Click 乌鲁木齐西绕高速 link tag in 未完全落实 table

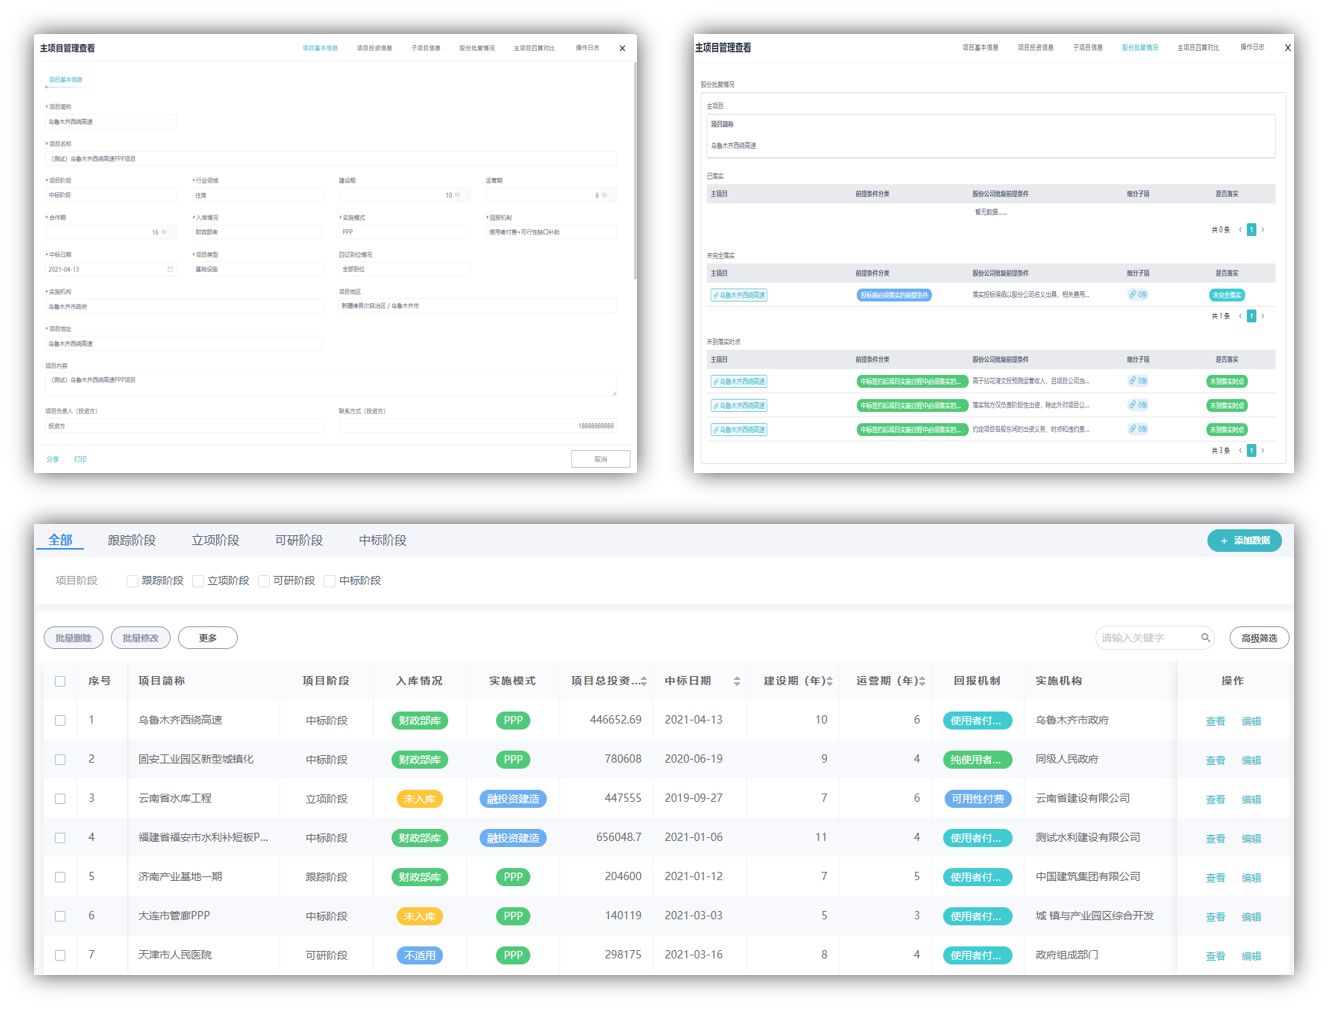point(739,295)
